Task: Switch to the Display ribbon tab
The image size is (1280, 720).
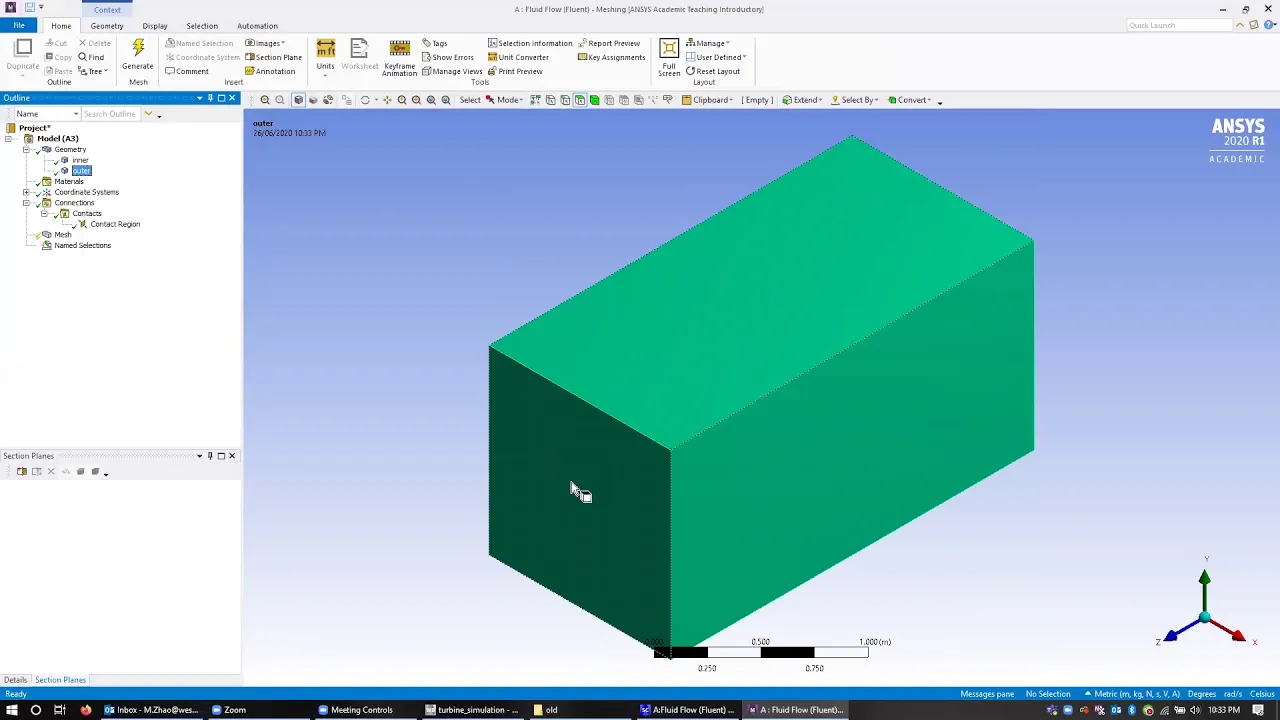Action: click(155, 26)
